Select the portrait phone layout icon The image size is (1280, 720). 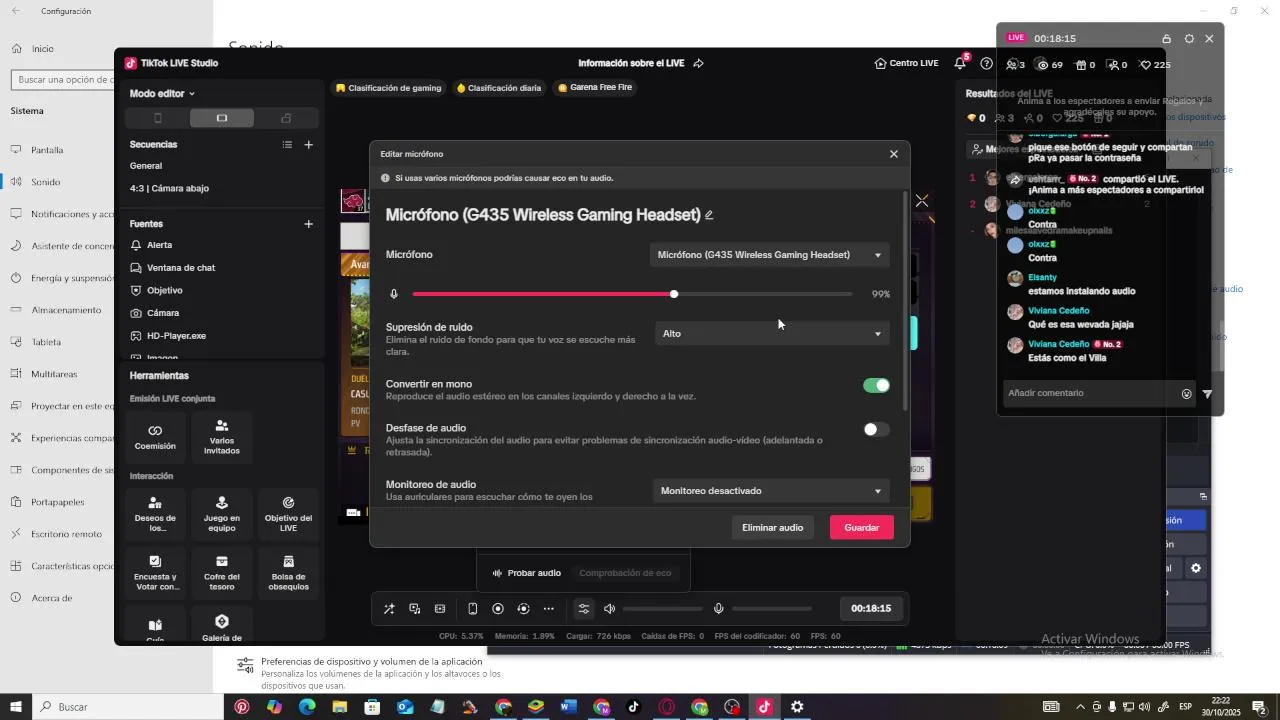click(x=158, y=118)
